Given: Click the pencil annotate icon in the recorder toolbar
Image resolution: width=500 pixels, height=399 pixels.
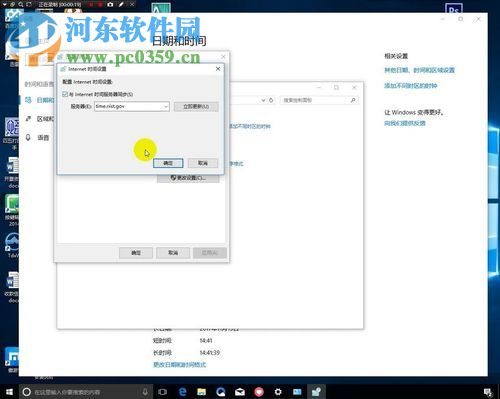Looking at the screenshot, I should (x=121, y=4).
